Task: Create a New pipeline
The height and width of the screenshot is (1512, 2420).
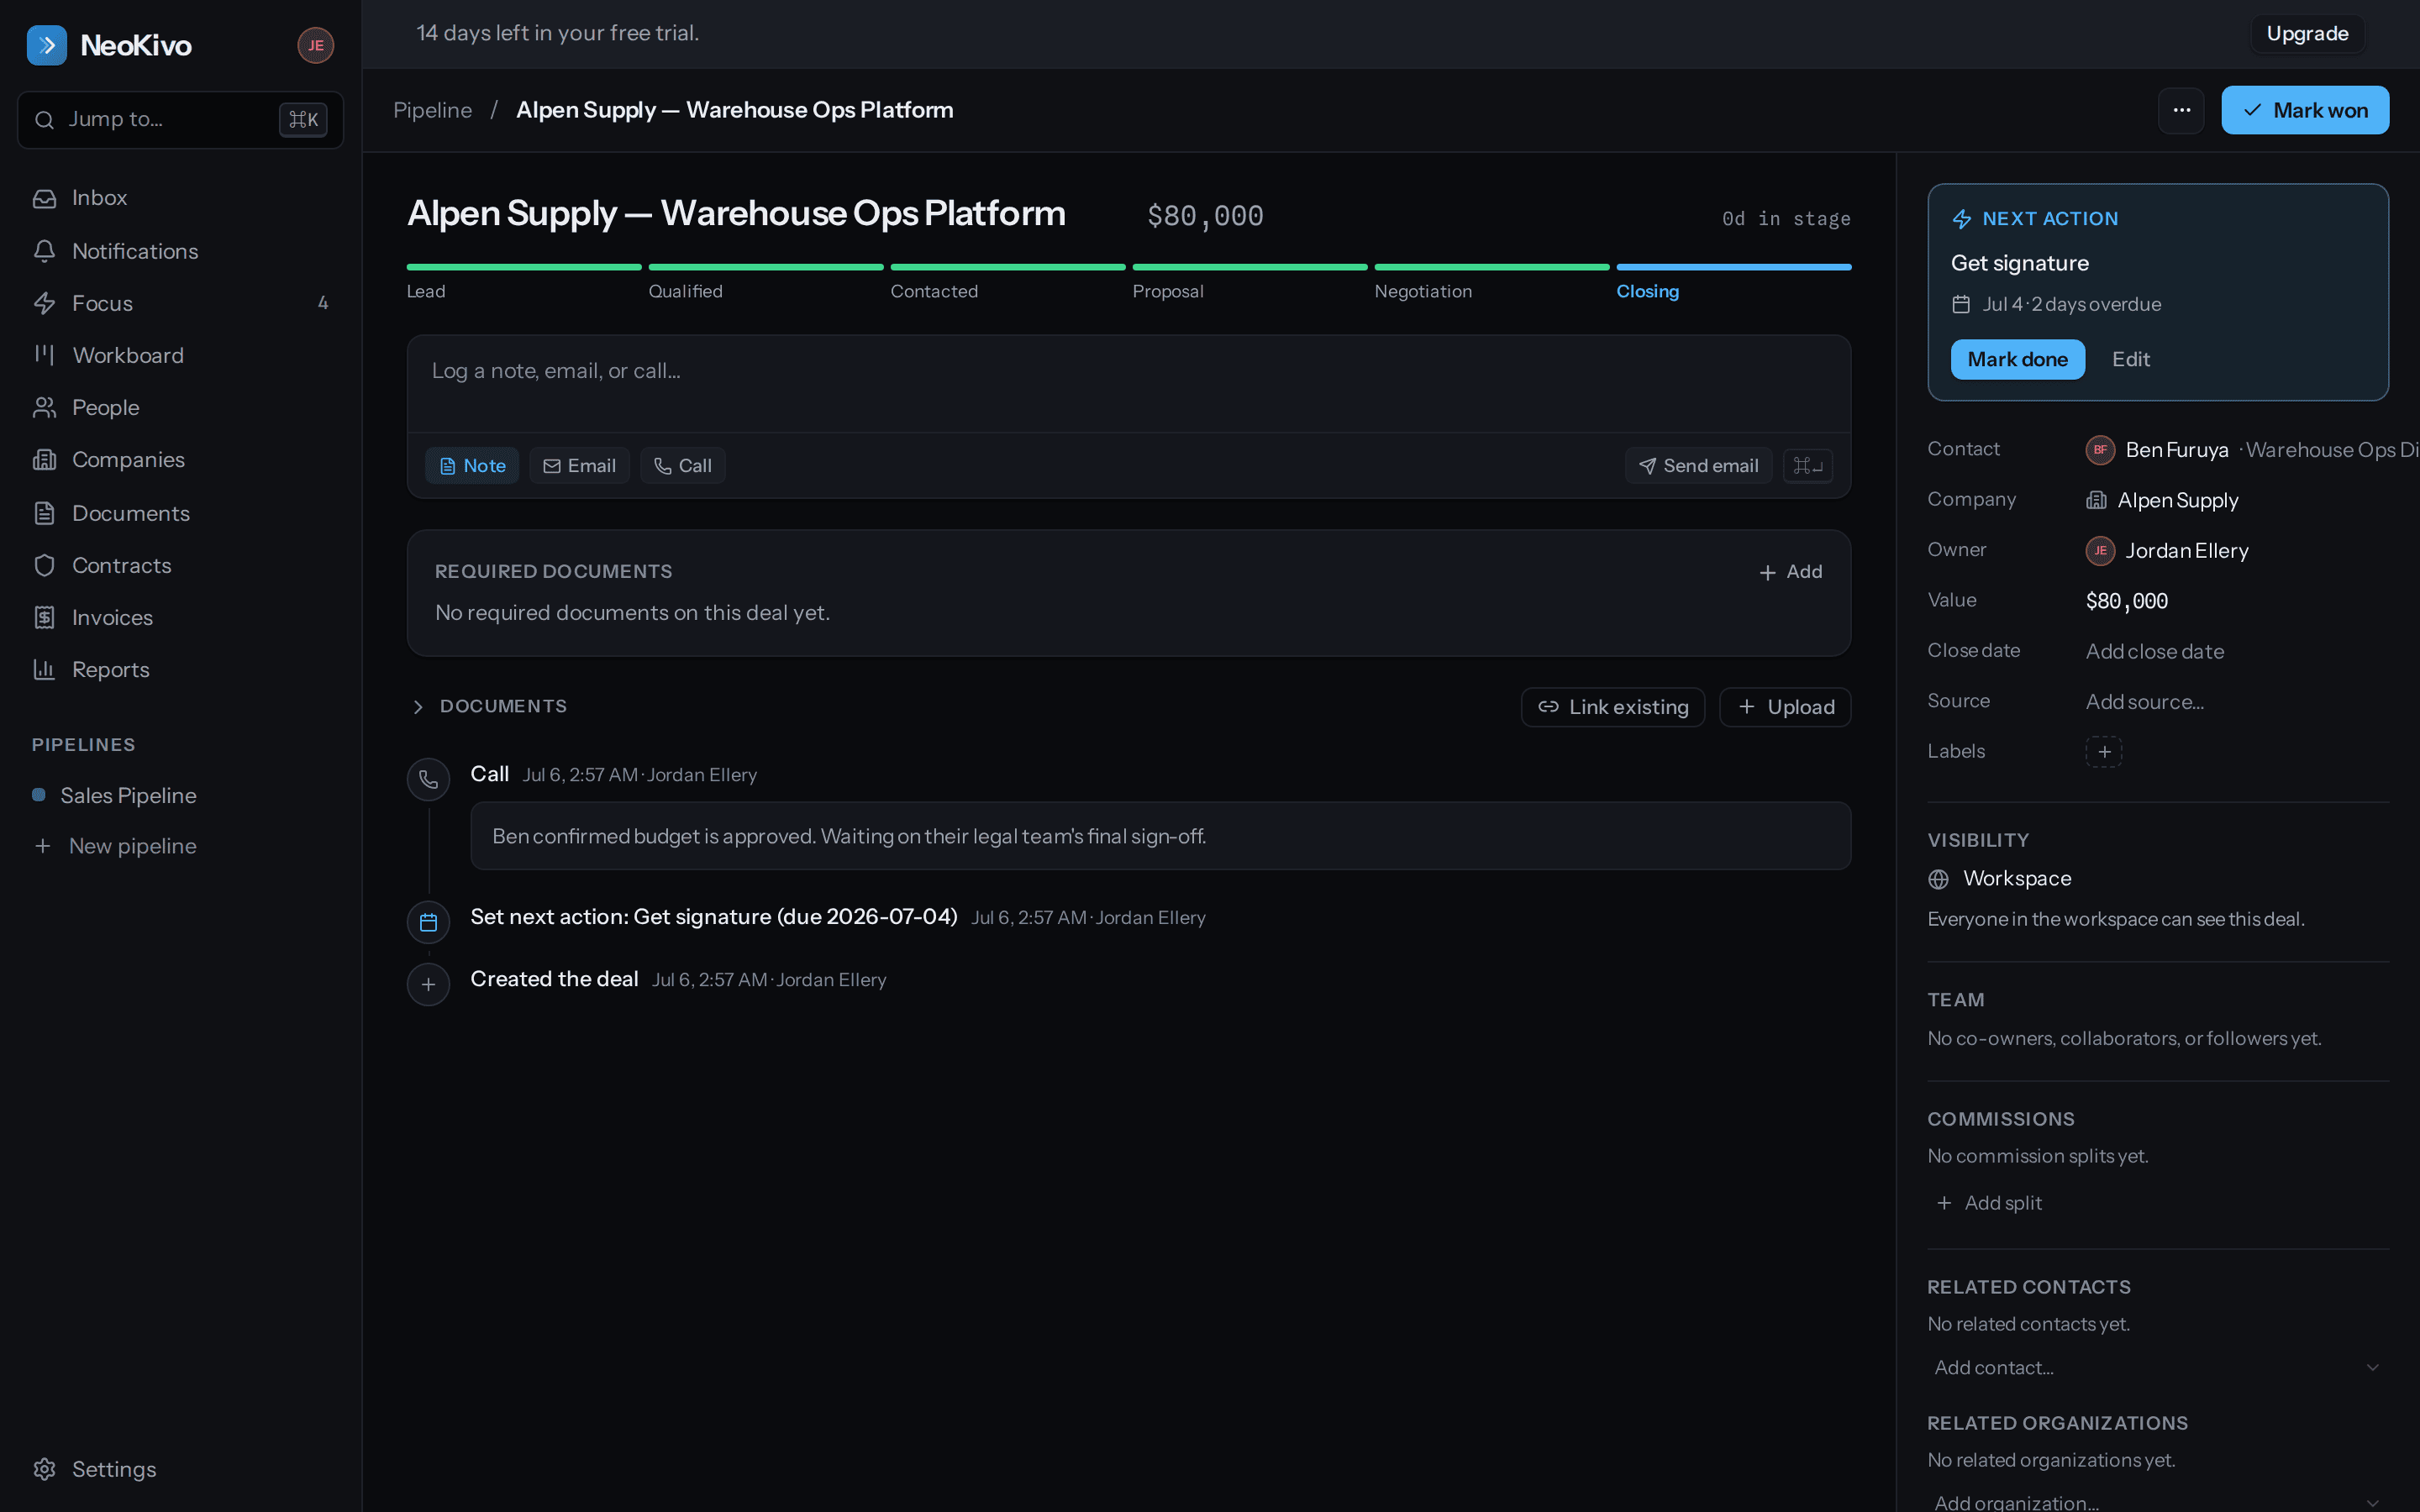Action: 180,846
